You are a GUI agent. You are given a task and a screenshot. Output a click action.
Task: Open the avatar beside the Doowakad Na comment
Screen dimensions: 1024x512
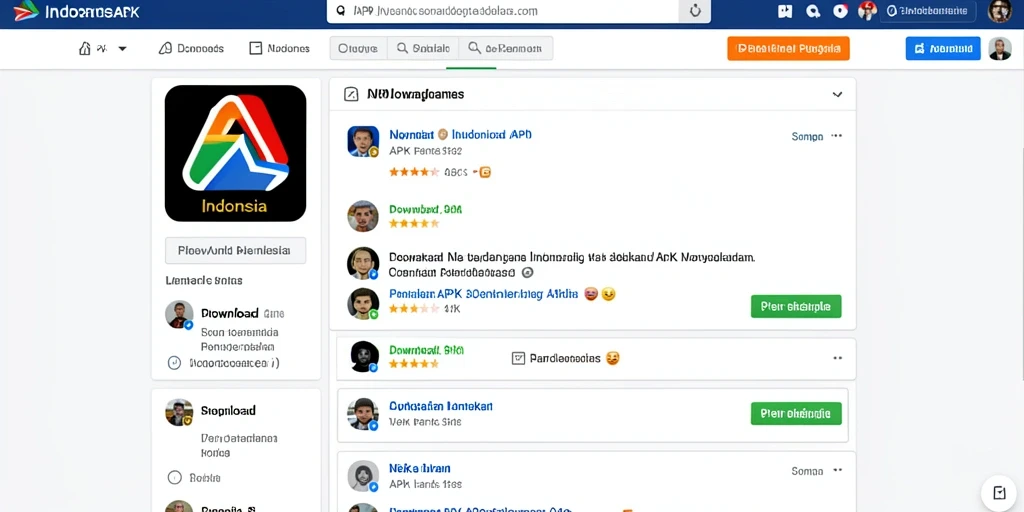pyautogui.click(x=363, y=263)
